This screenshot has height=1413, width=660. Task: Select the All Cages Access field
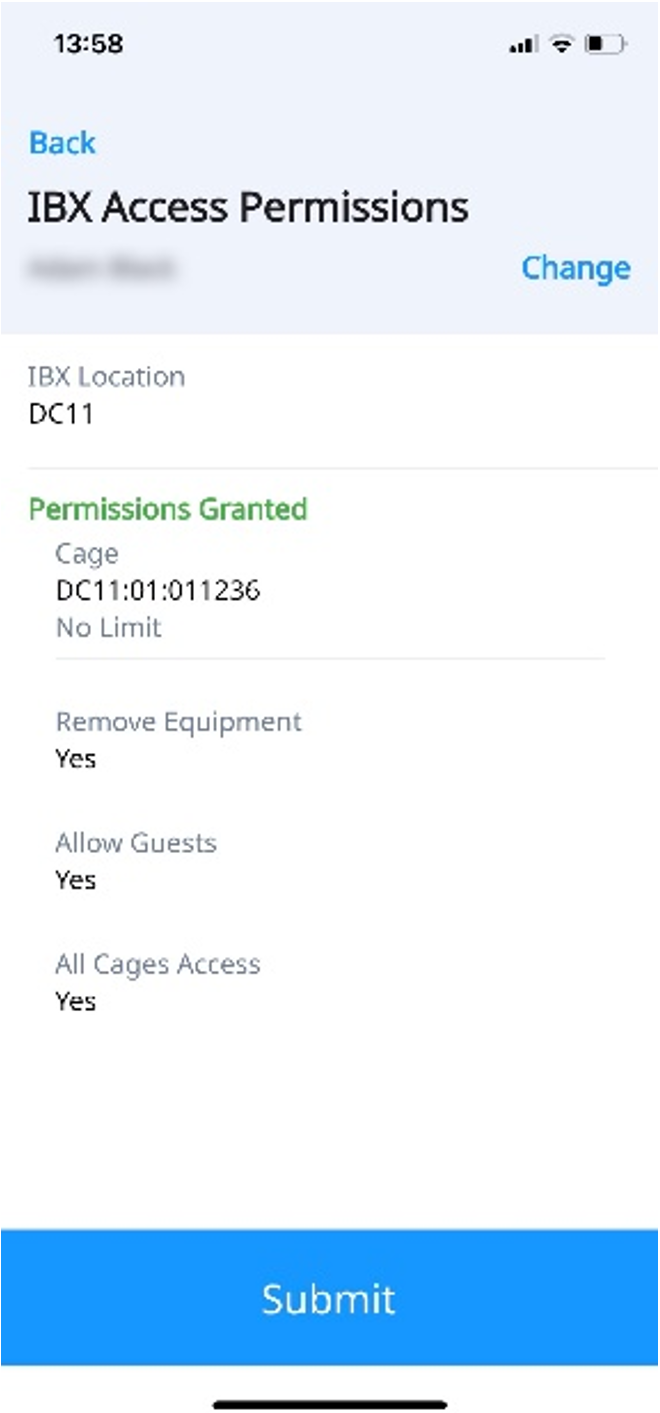click(x=158, y=964)
